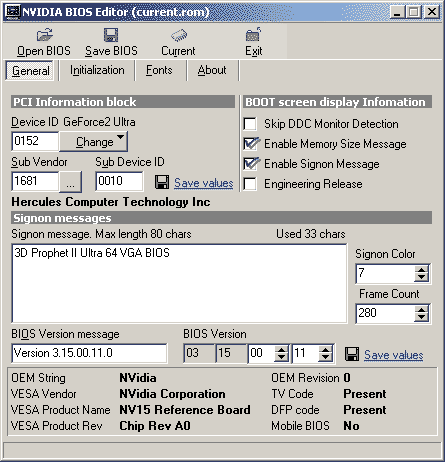Screen dimensions: 445x462
Task: Click floppy icon beside BIOS Version Save values
Action: tap(352, 354)
